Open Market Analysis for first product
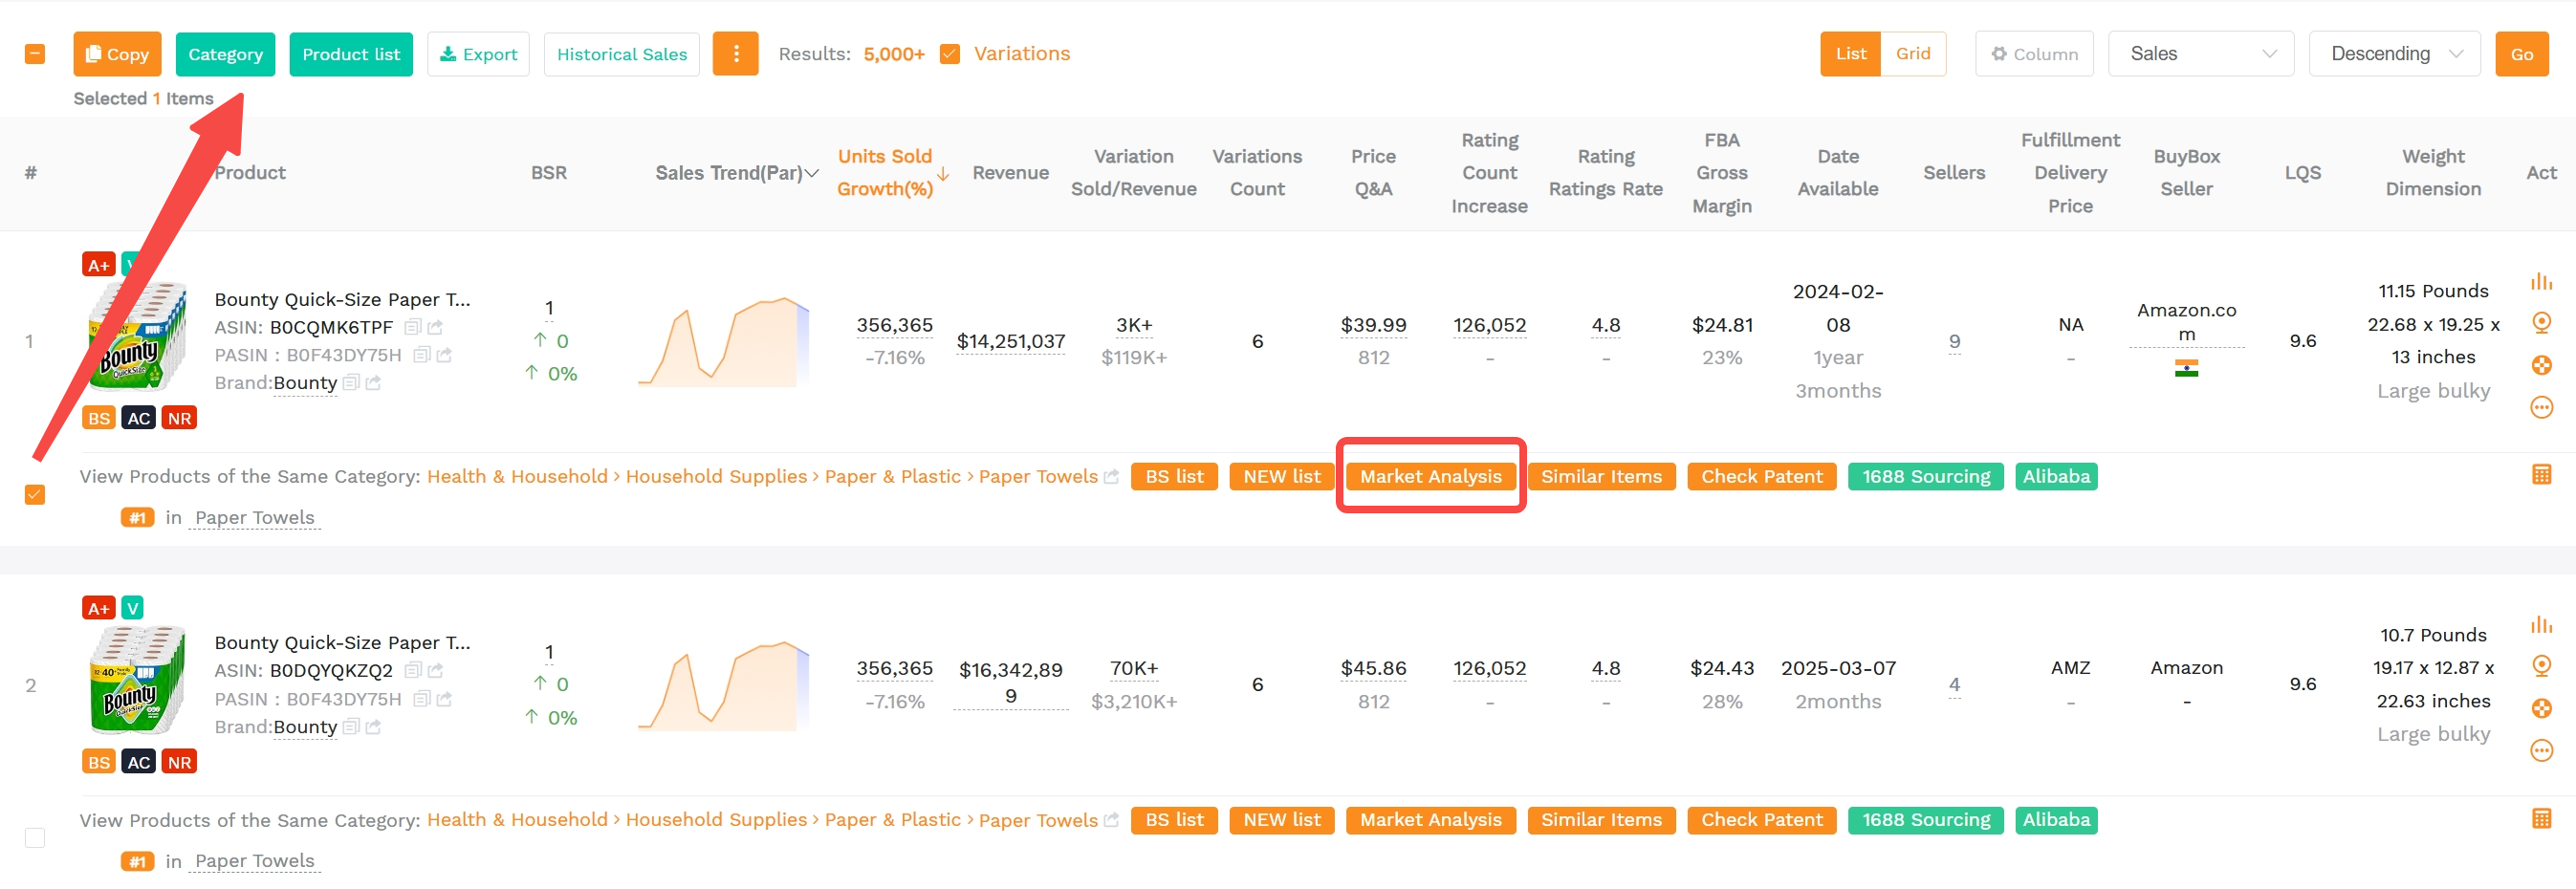The height and width of the screenshot is (889, 2576). tap(1430, 476)
